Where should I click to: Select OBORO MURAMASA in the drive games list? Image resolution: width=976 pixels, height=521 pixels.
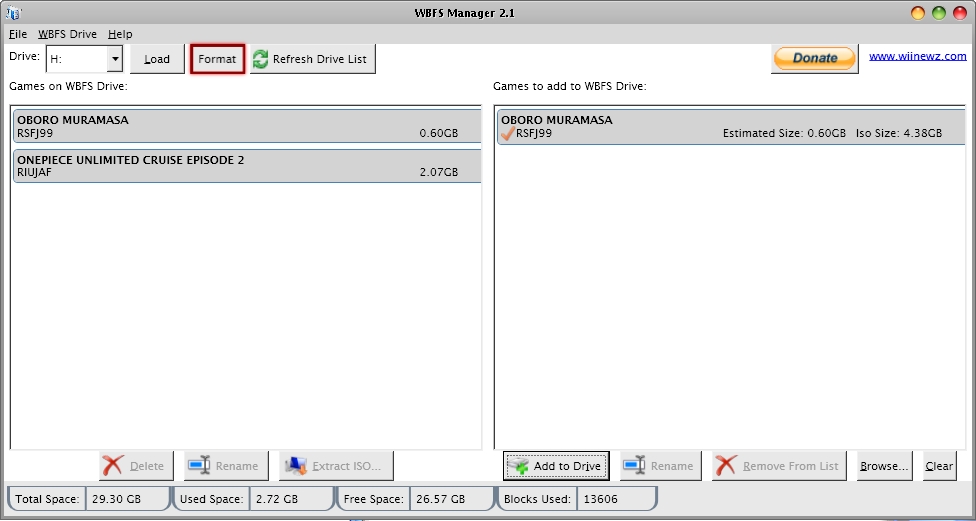(x=247, y=126)
